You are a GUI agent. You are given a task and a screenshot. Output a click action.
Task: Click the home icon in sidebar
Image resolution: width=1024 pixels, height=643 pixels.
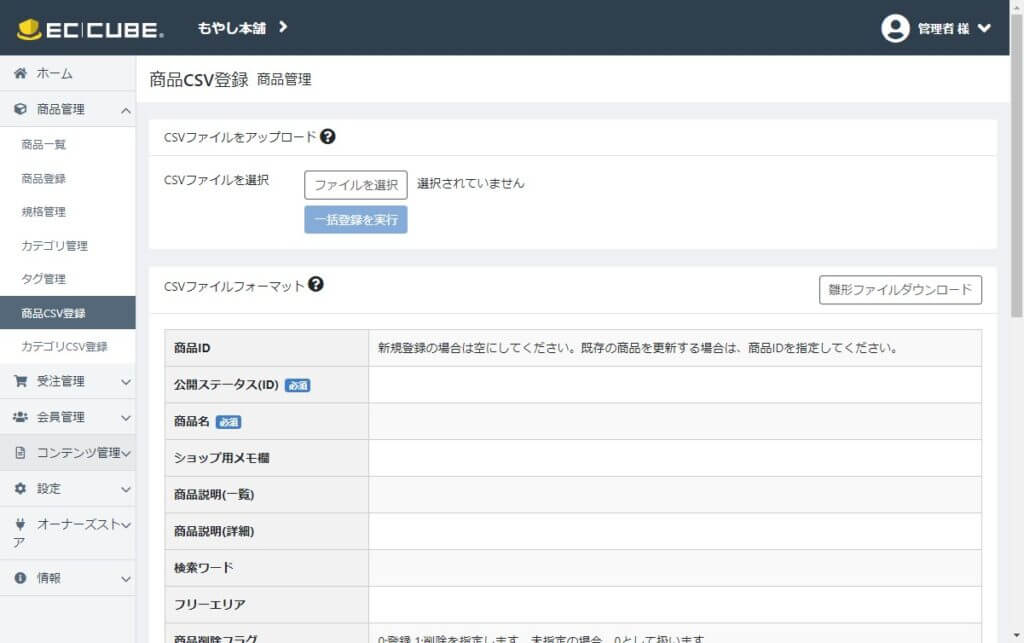point(20,74)
